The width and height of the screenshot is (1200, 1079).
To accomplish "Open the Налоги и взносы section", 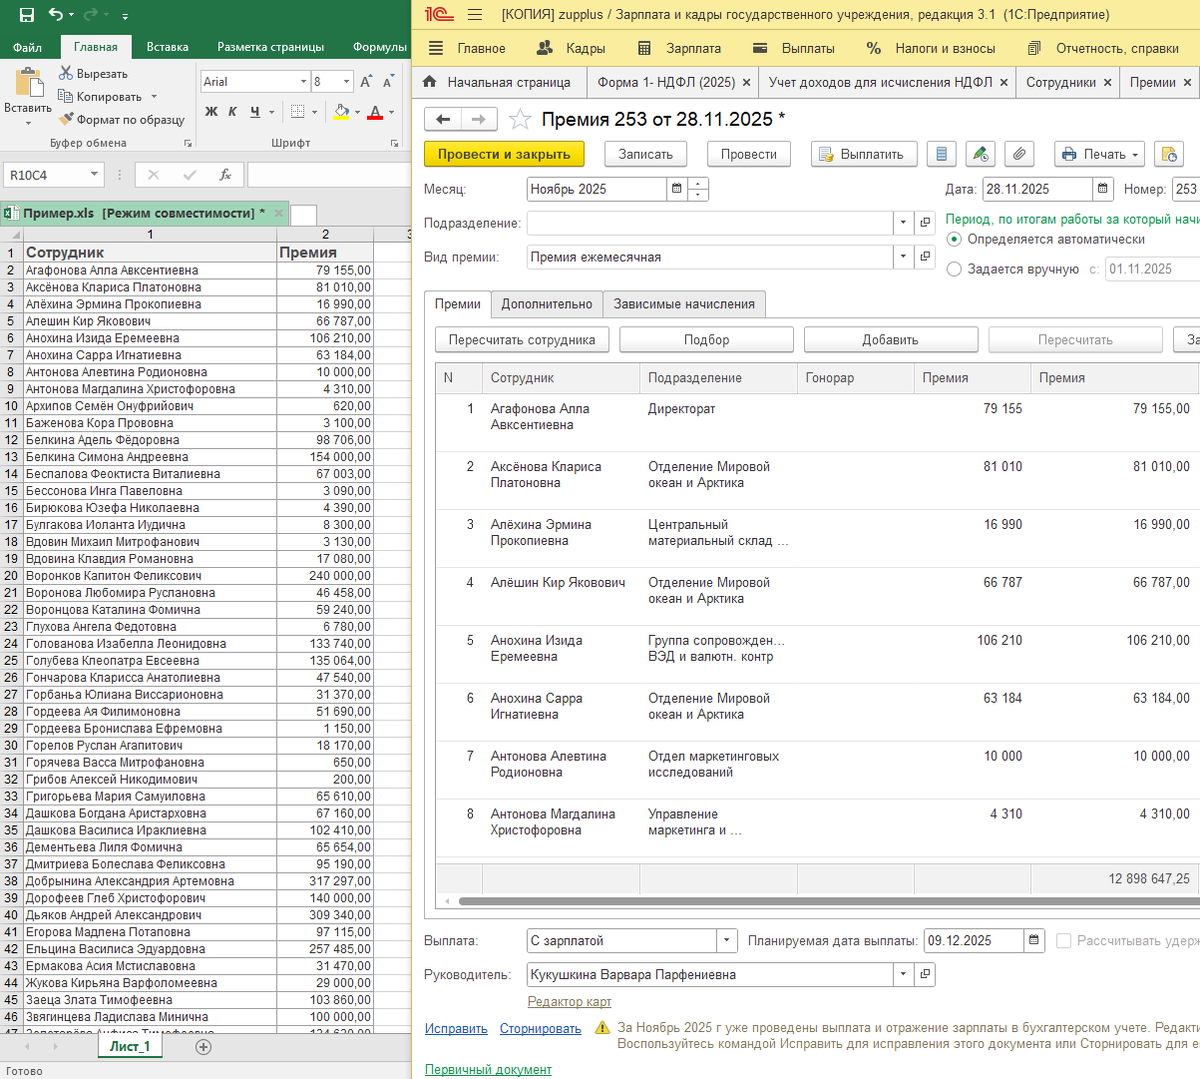I will click(931, 48).
